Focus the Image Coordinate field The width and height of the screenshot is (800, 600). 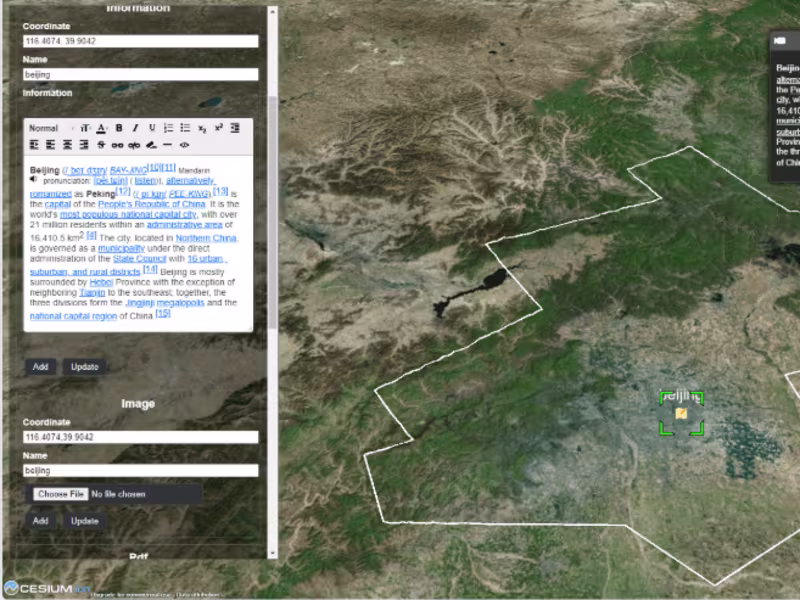coord(140,437)
